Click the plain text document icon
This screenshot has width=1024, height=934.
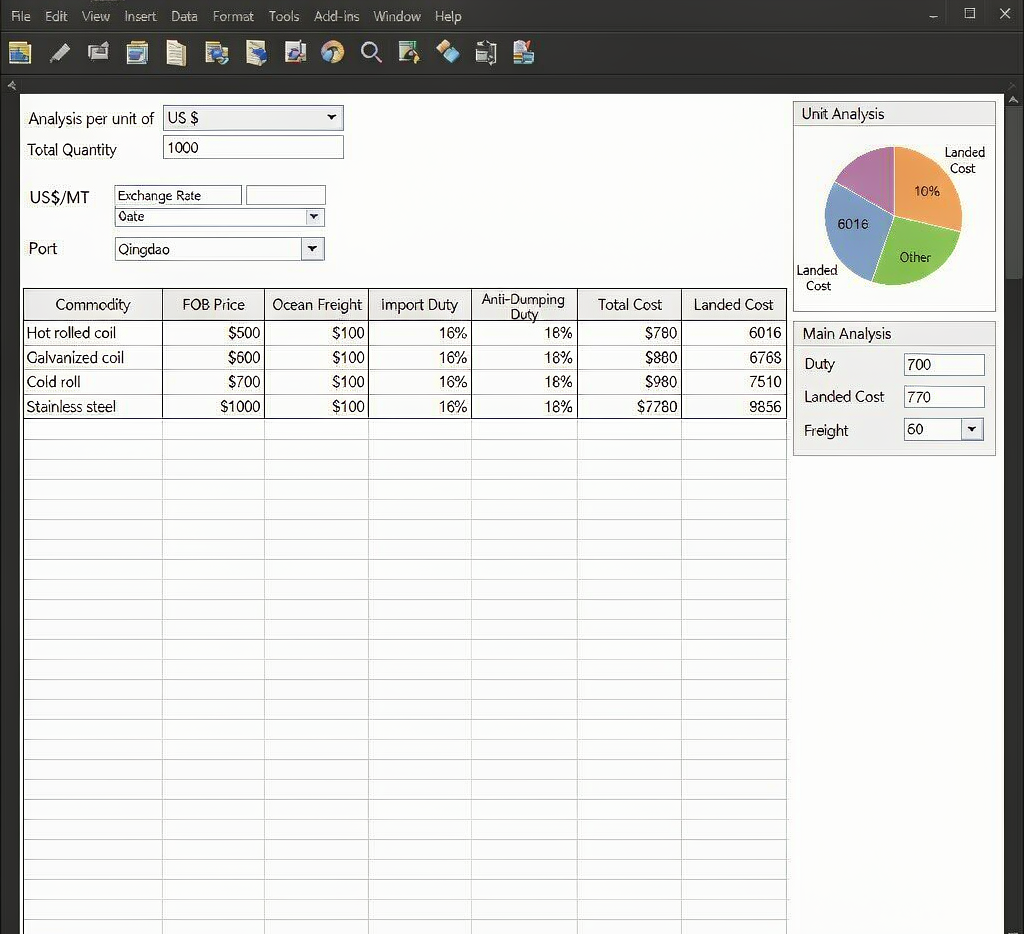pyautogui.click(x=176, y=53)
